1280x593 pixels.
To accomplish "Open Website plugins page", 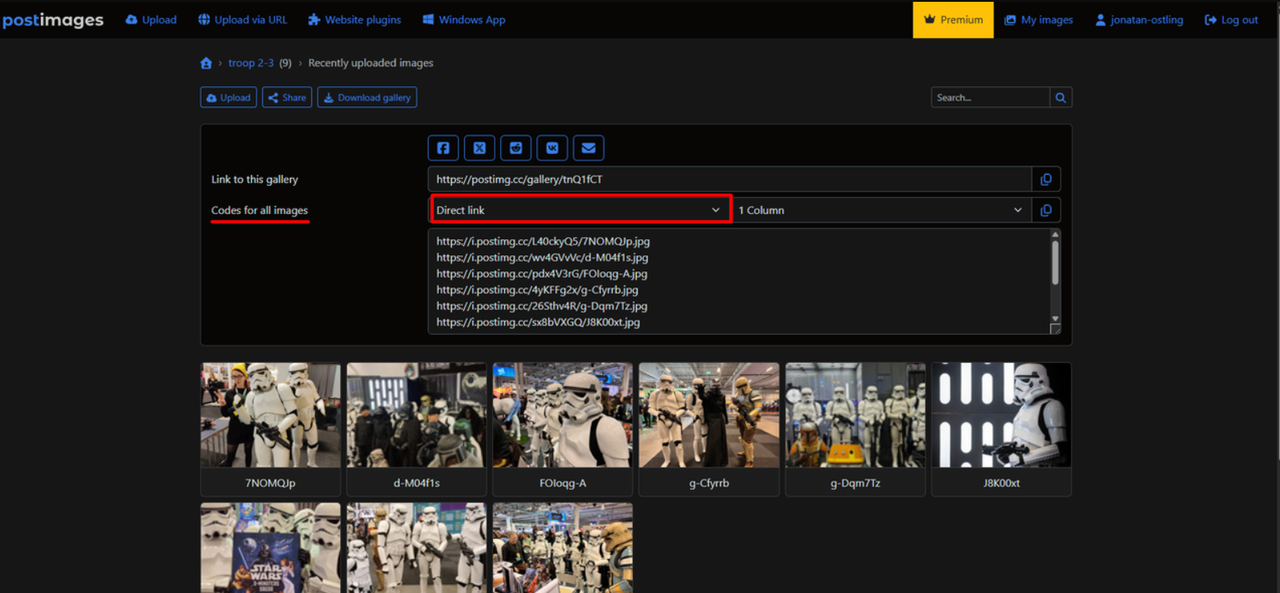I will pyautogui.click(x=354, y=20).
